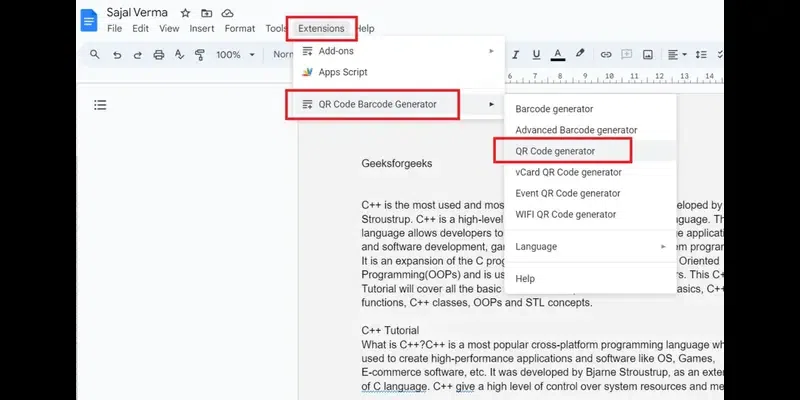Open the View menu
The image size is (800, 400).
169,29
